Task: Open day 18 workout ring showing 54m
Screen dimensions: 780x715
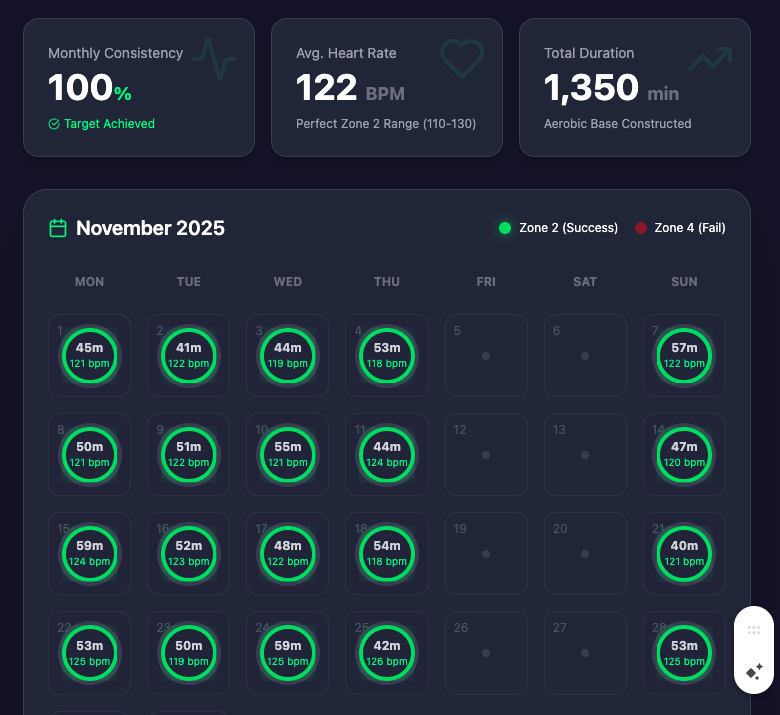Action: click(x=387, y=554)
